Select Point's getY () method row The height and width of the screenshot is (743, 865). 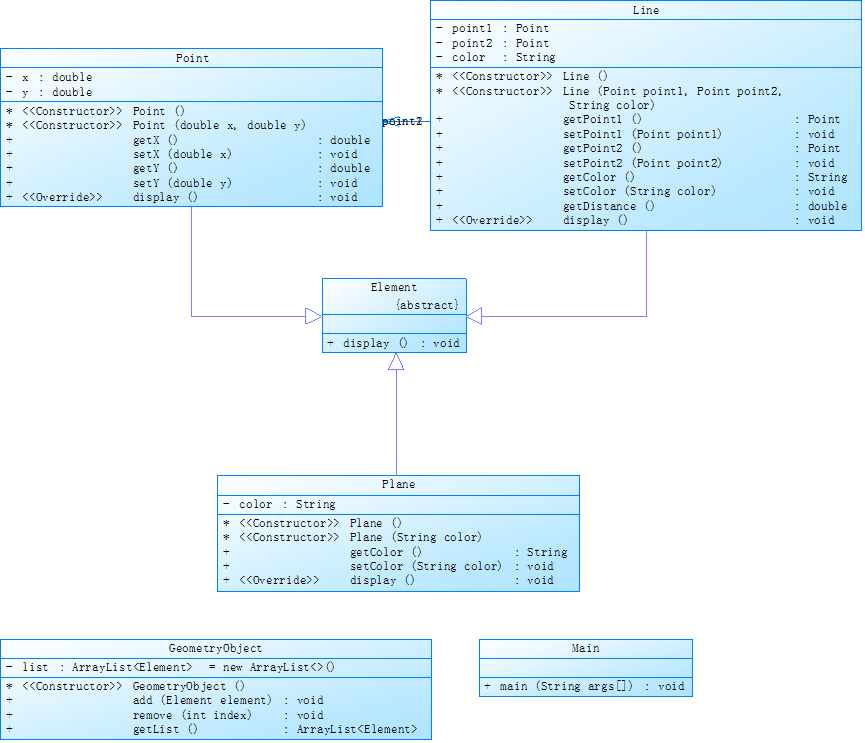(x=188, y=168)
